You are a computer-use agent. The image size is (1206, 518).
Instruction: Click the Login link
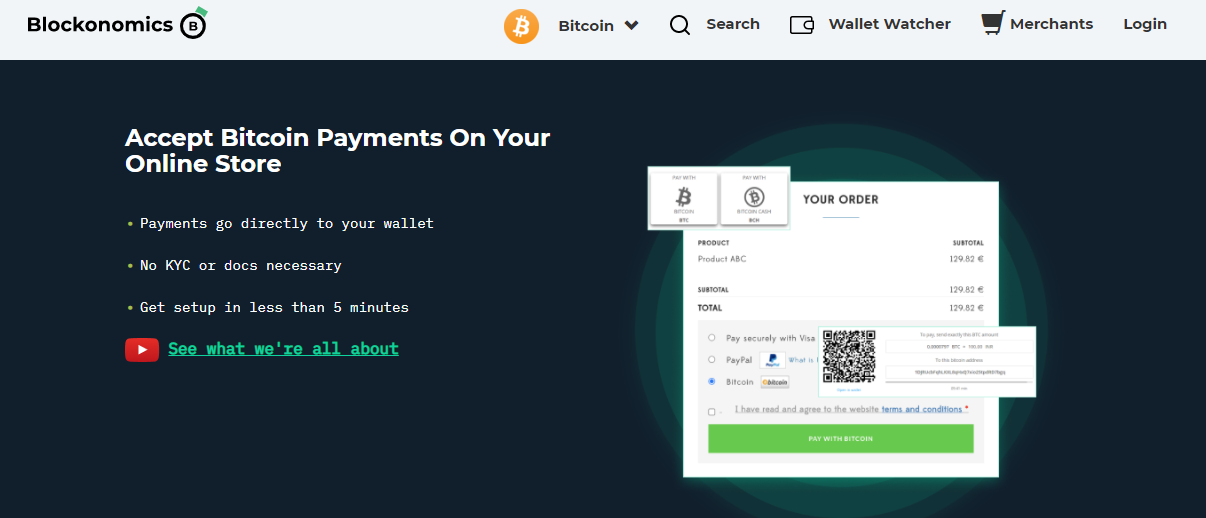(x=1145, y=24)
